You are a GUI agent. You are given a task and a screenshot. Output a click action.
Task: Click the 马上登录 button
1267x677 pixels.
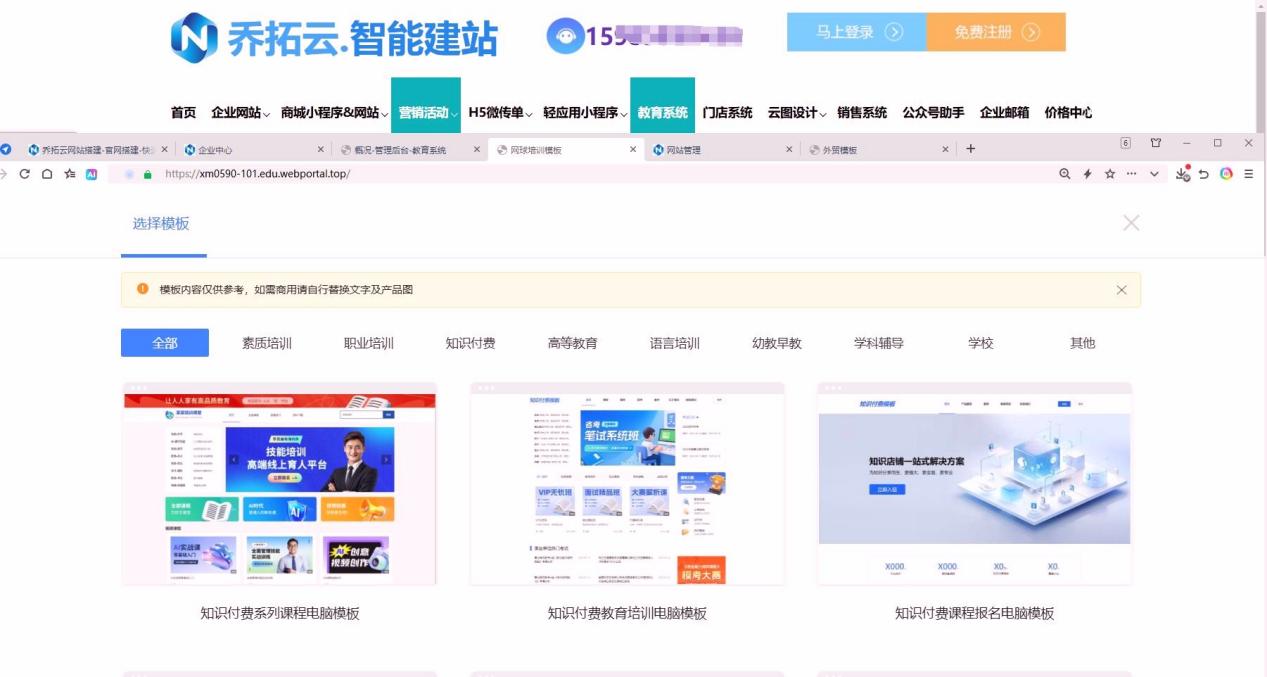click(856, 32)
